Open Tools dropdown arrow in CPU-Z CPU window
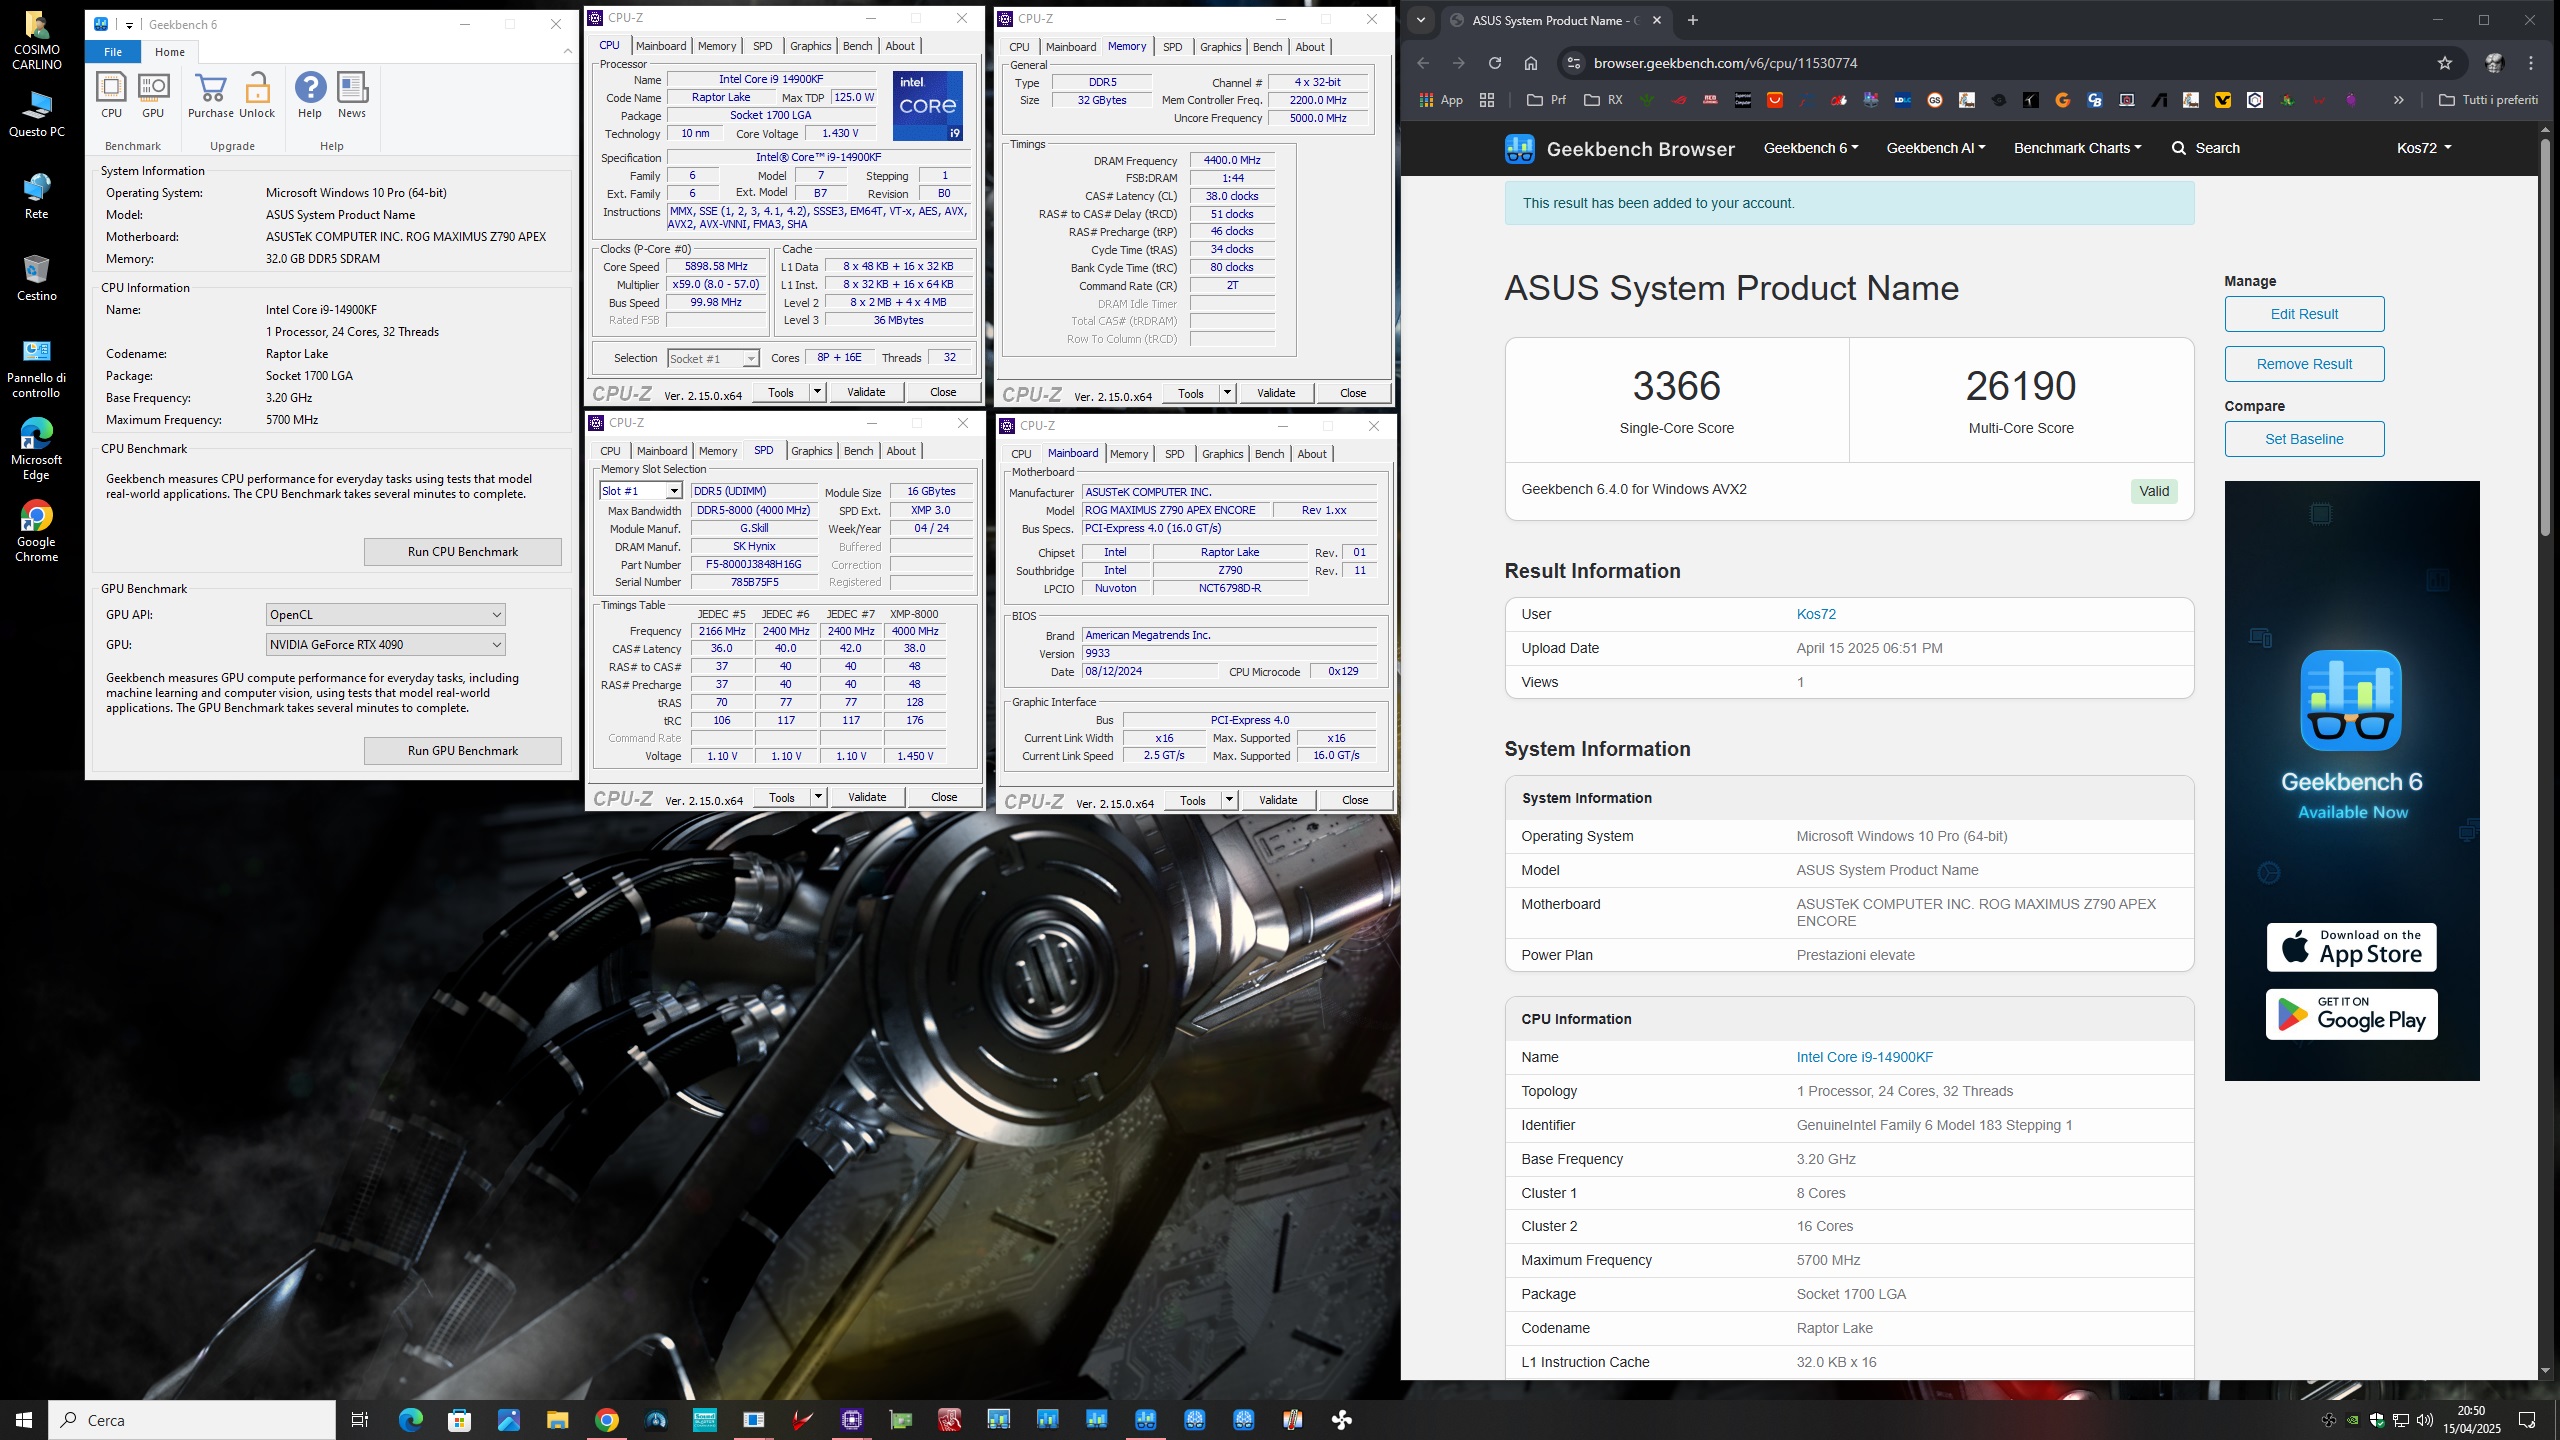Screen dimensions: 2560x1440 [817, 392]
